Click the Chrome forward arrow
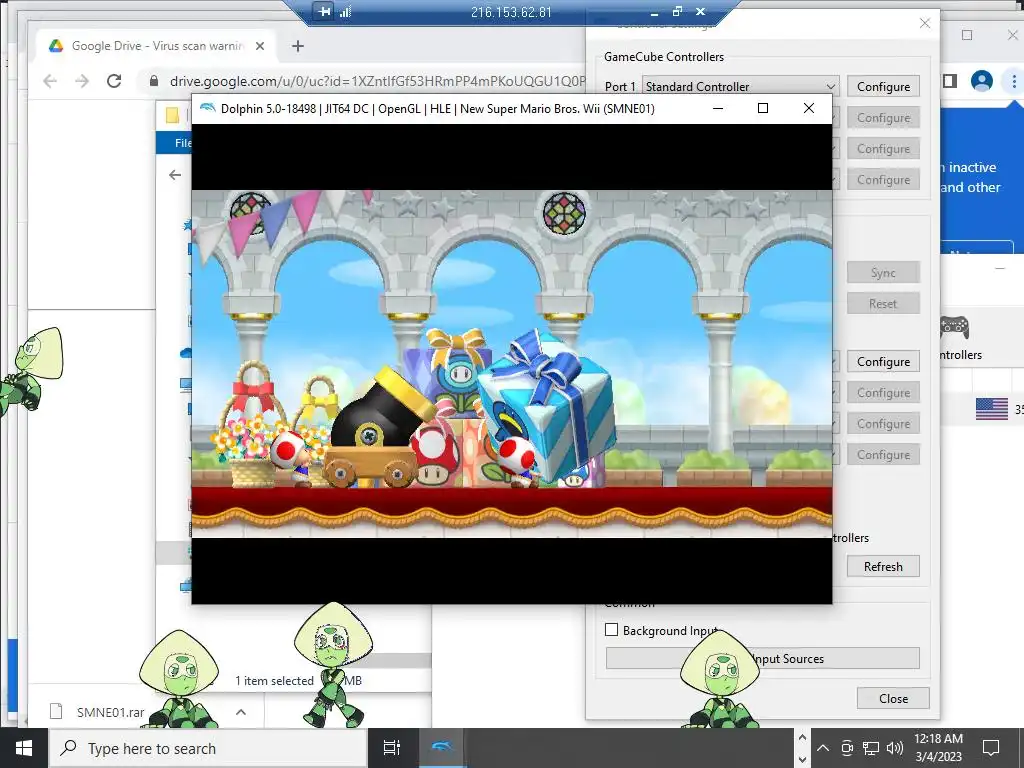Image resolution: width=1024 pixels, height=768 pixels. click(82, 81)
